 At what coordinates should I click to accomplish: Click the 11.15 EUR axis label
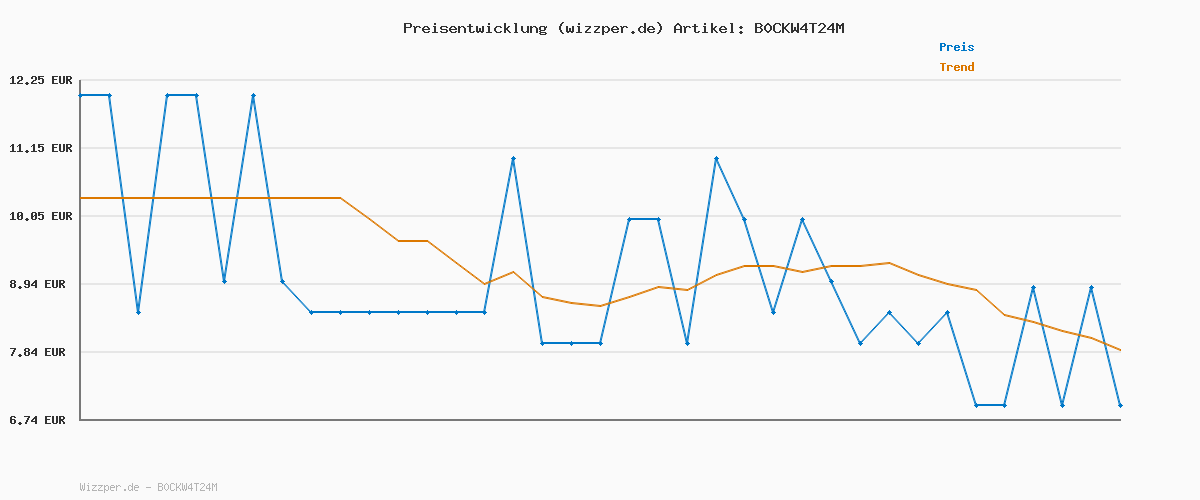pos(40,148)
